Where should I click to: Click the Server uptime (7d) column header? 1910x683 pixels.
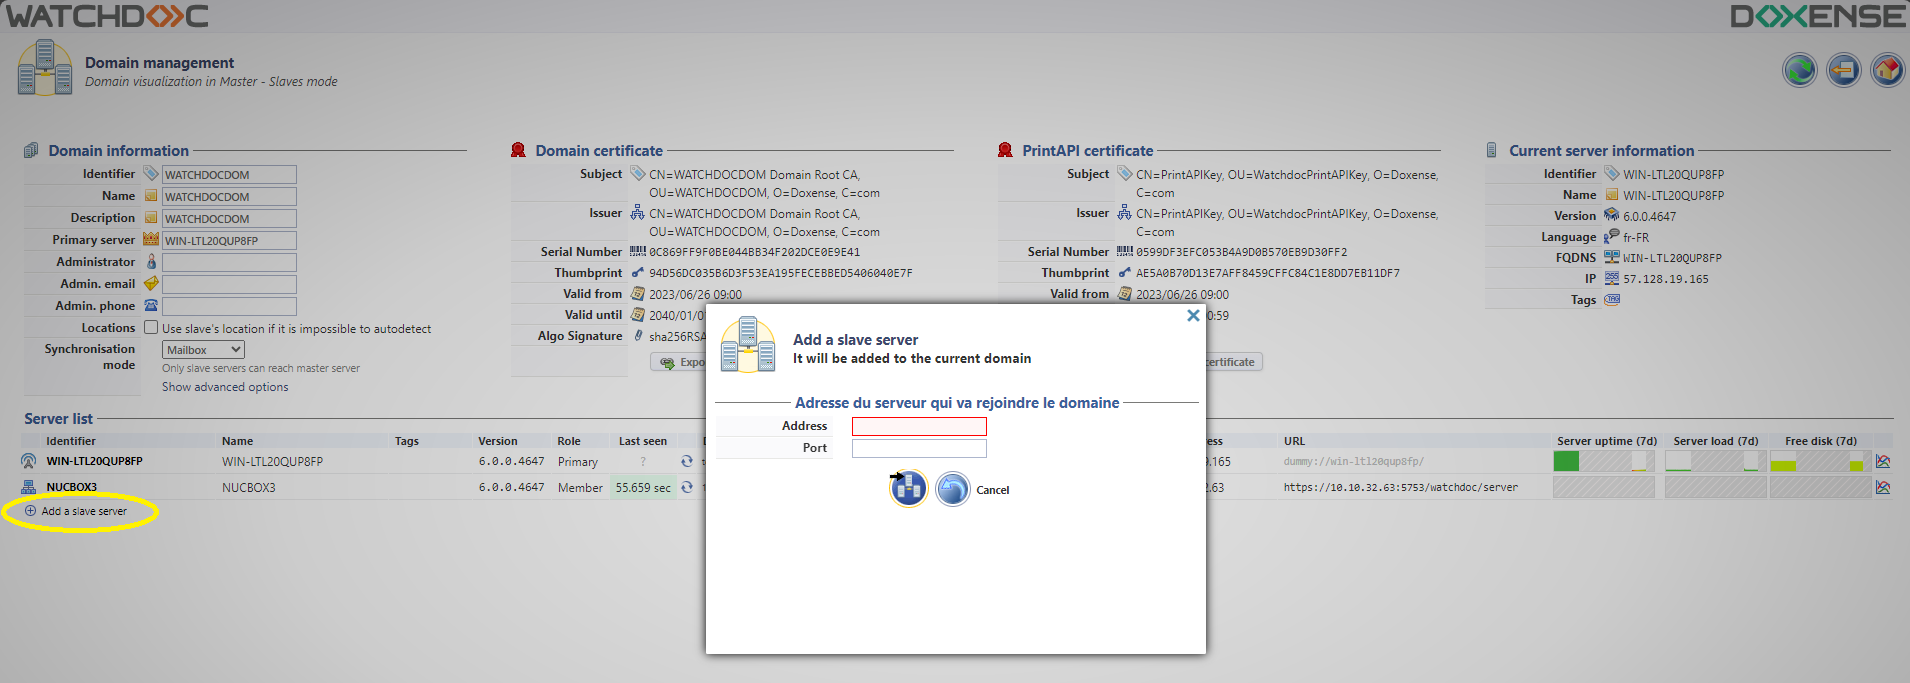(x=1606, y=441)
